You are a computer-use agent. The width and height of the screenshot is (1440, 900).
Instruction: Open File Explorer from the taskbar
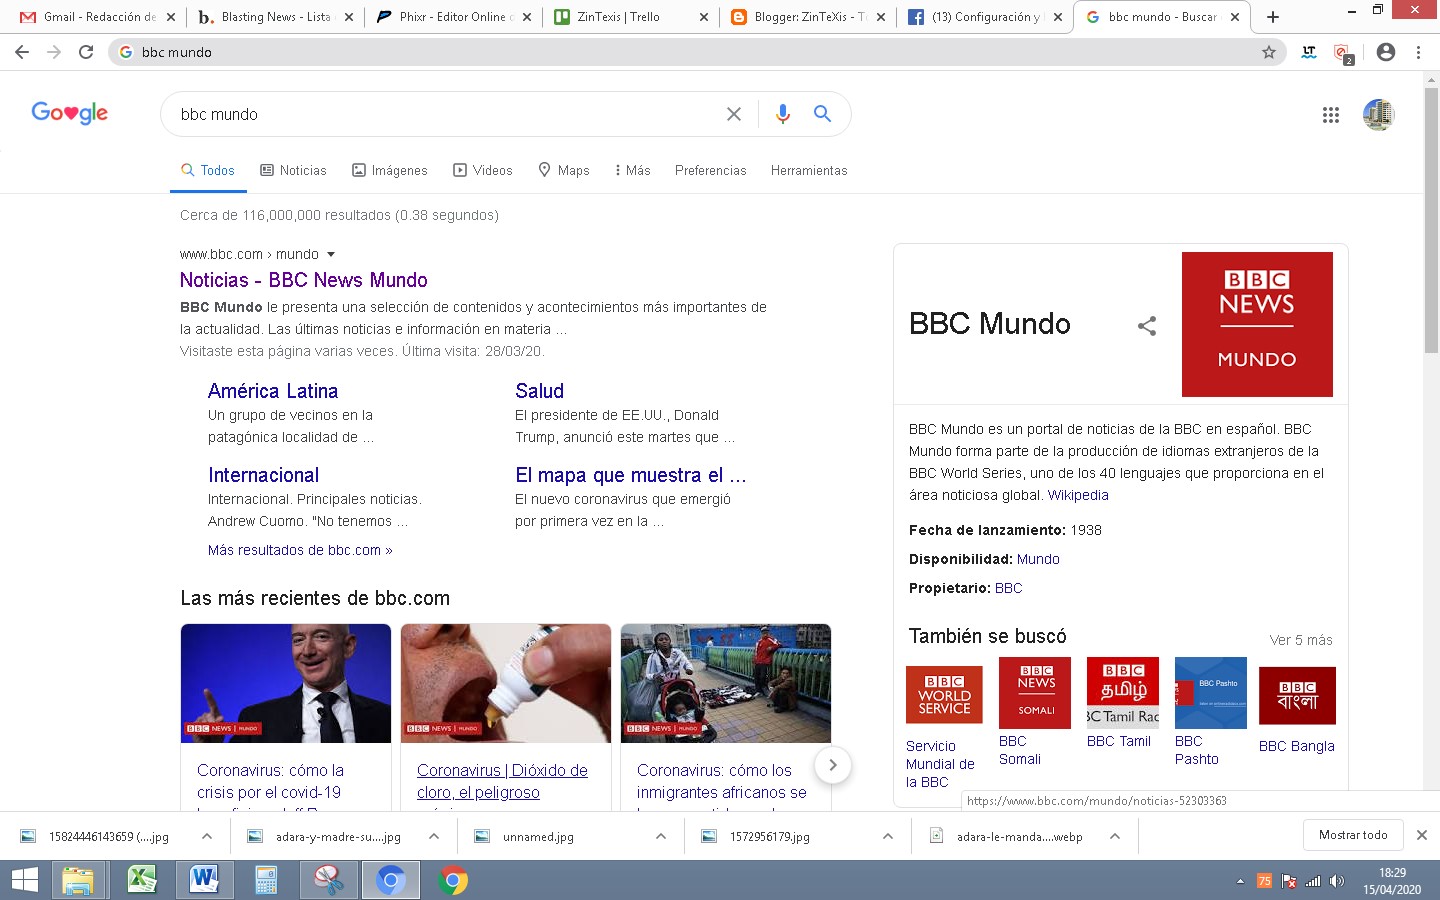coord(78,880)
